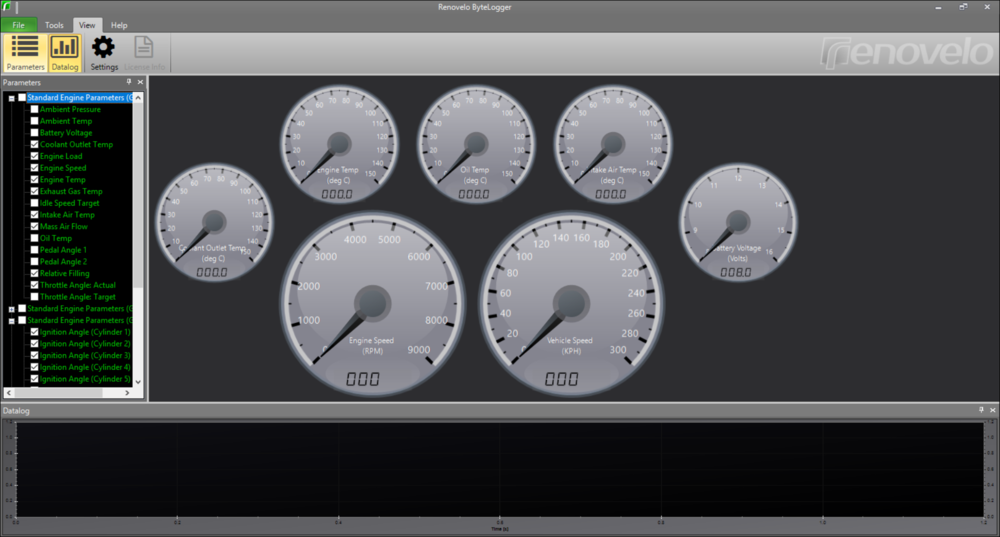Uncheck the Engine Load checkbox
This screenshot has height=537, width=1000.
tap(34, 156)
